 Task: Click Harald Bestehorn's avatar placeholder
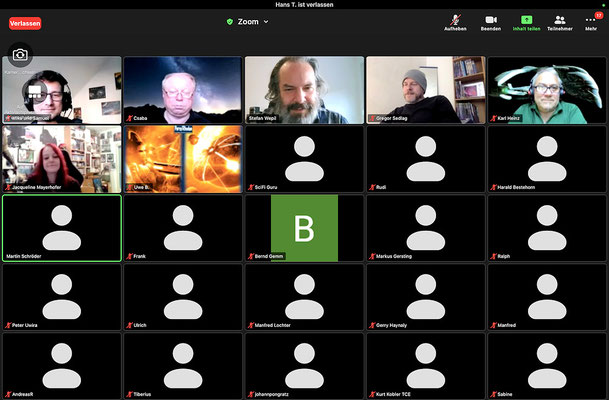pyautogui.click(x=547, y=158)
